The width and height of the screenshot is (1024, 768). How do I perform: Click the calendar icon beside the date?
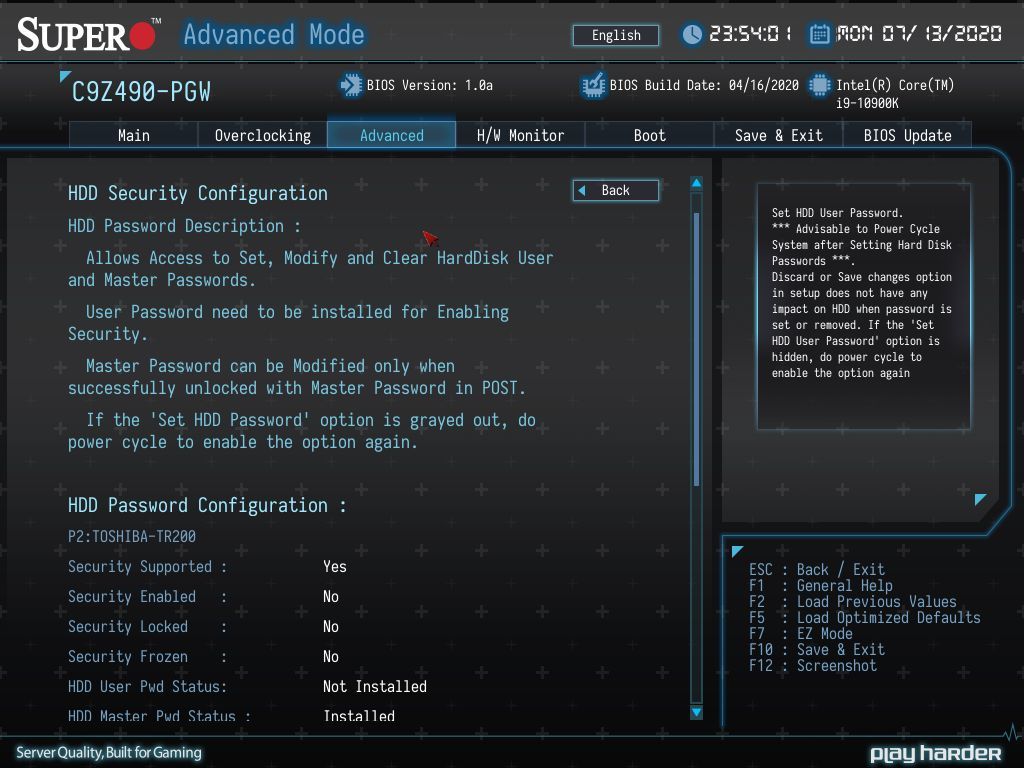[x=820, y=34]
